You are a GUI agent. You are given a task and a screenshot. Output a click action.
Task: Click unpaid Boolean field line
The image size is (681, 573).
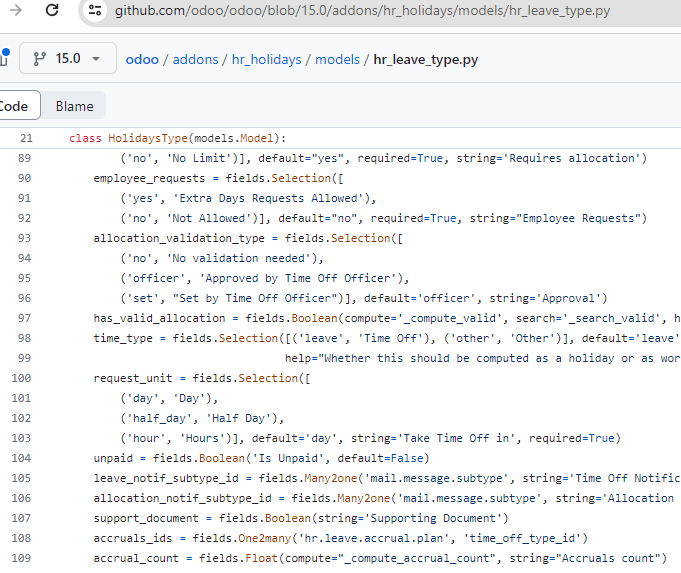coord(261,458)
